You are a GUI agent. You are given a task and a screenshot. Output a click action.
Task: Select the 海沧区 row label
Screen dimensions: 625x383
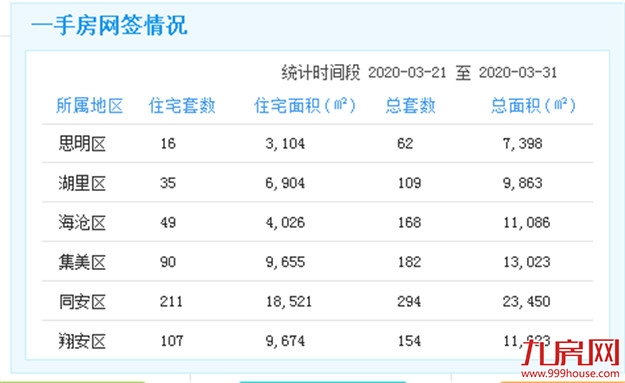pyautogui.click(x=82, y=223)
